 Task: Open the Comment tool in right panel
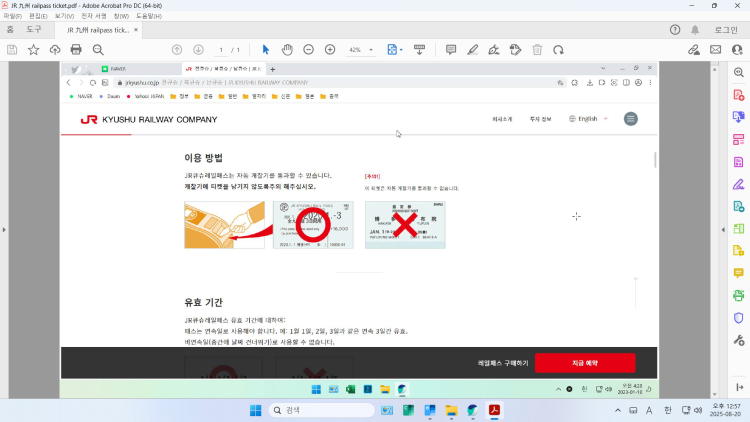pos(739,273)
